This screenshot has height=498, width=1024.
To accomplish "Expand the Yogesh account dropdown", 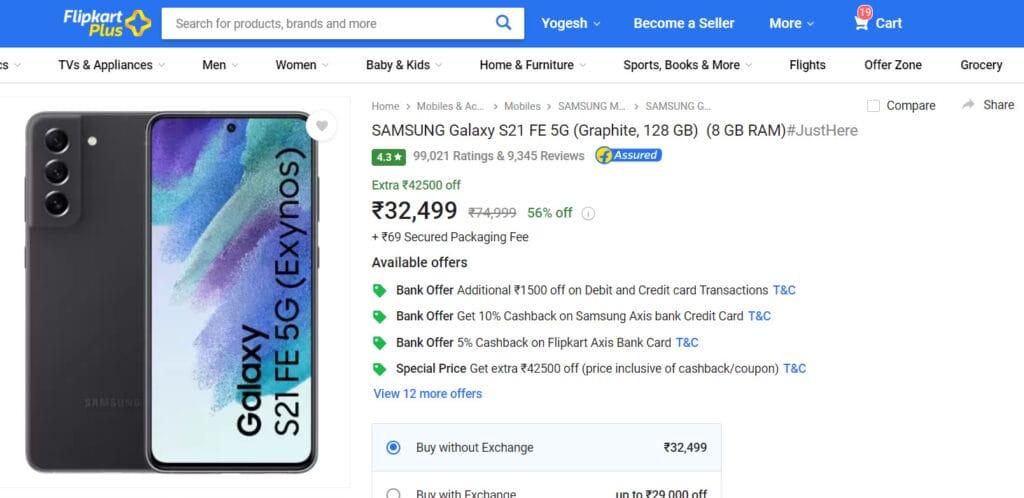I will (x=571, y=23).
